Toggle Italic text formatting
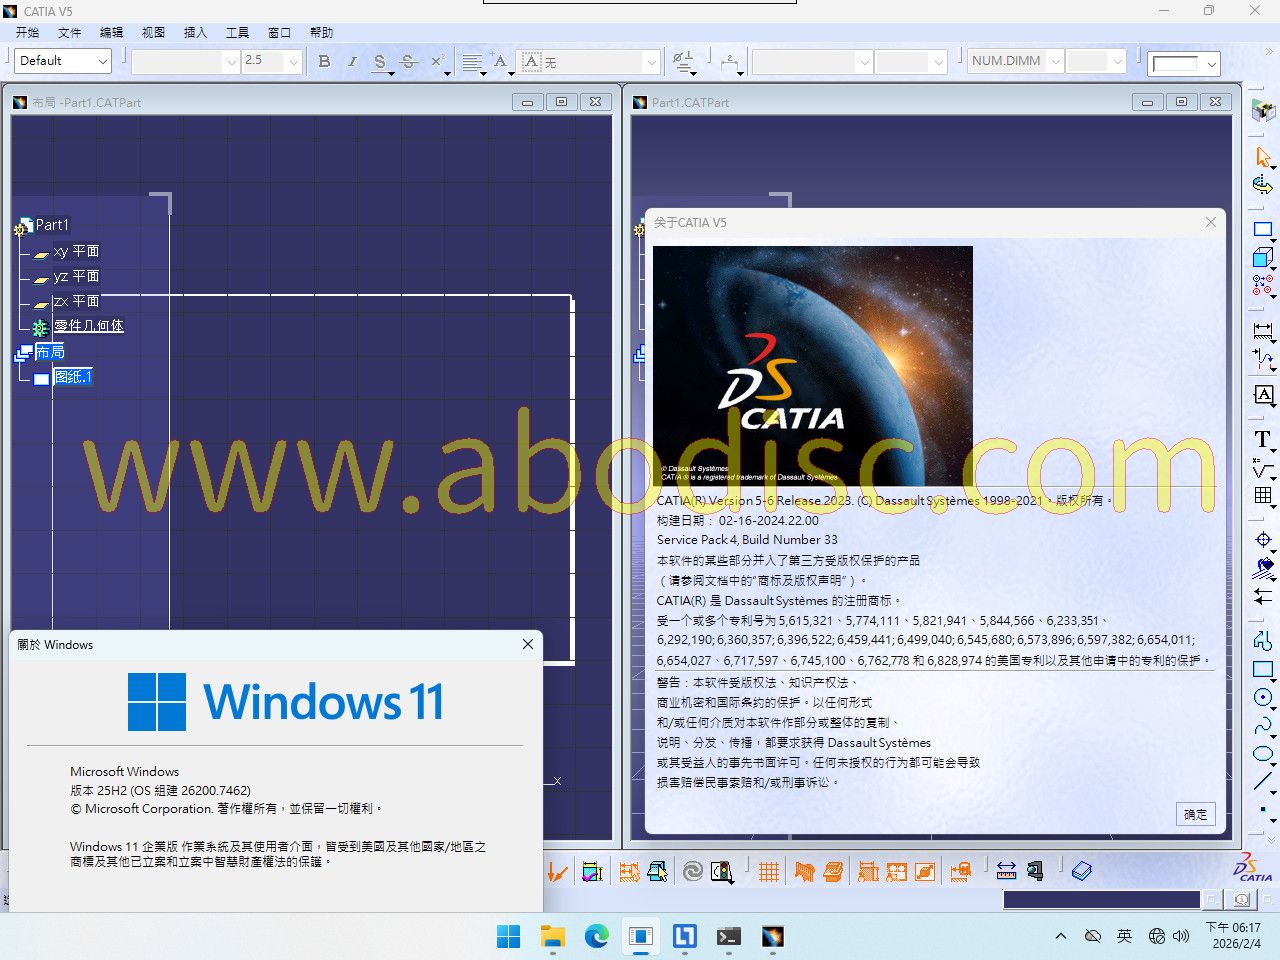 (x=352, y=61)
